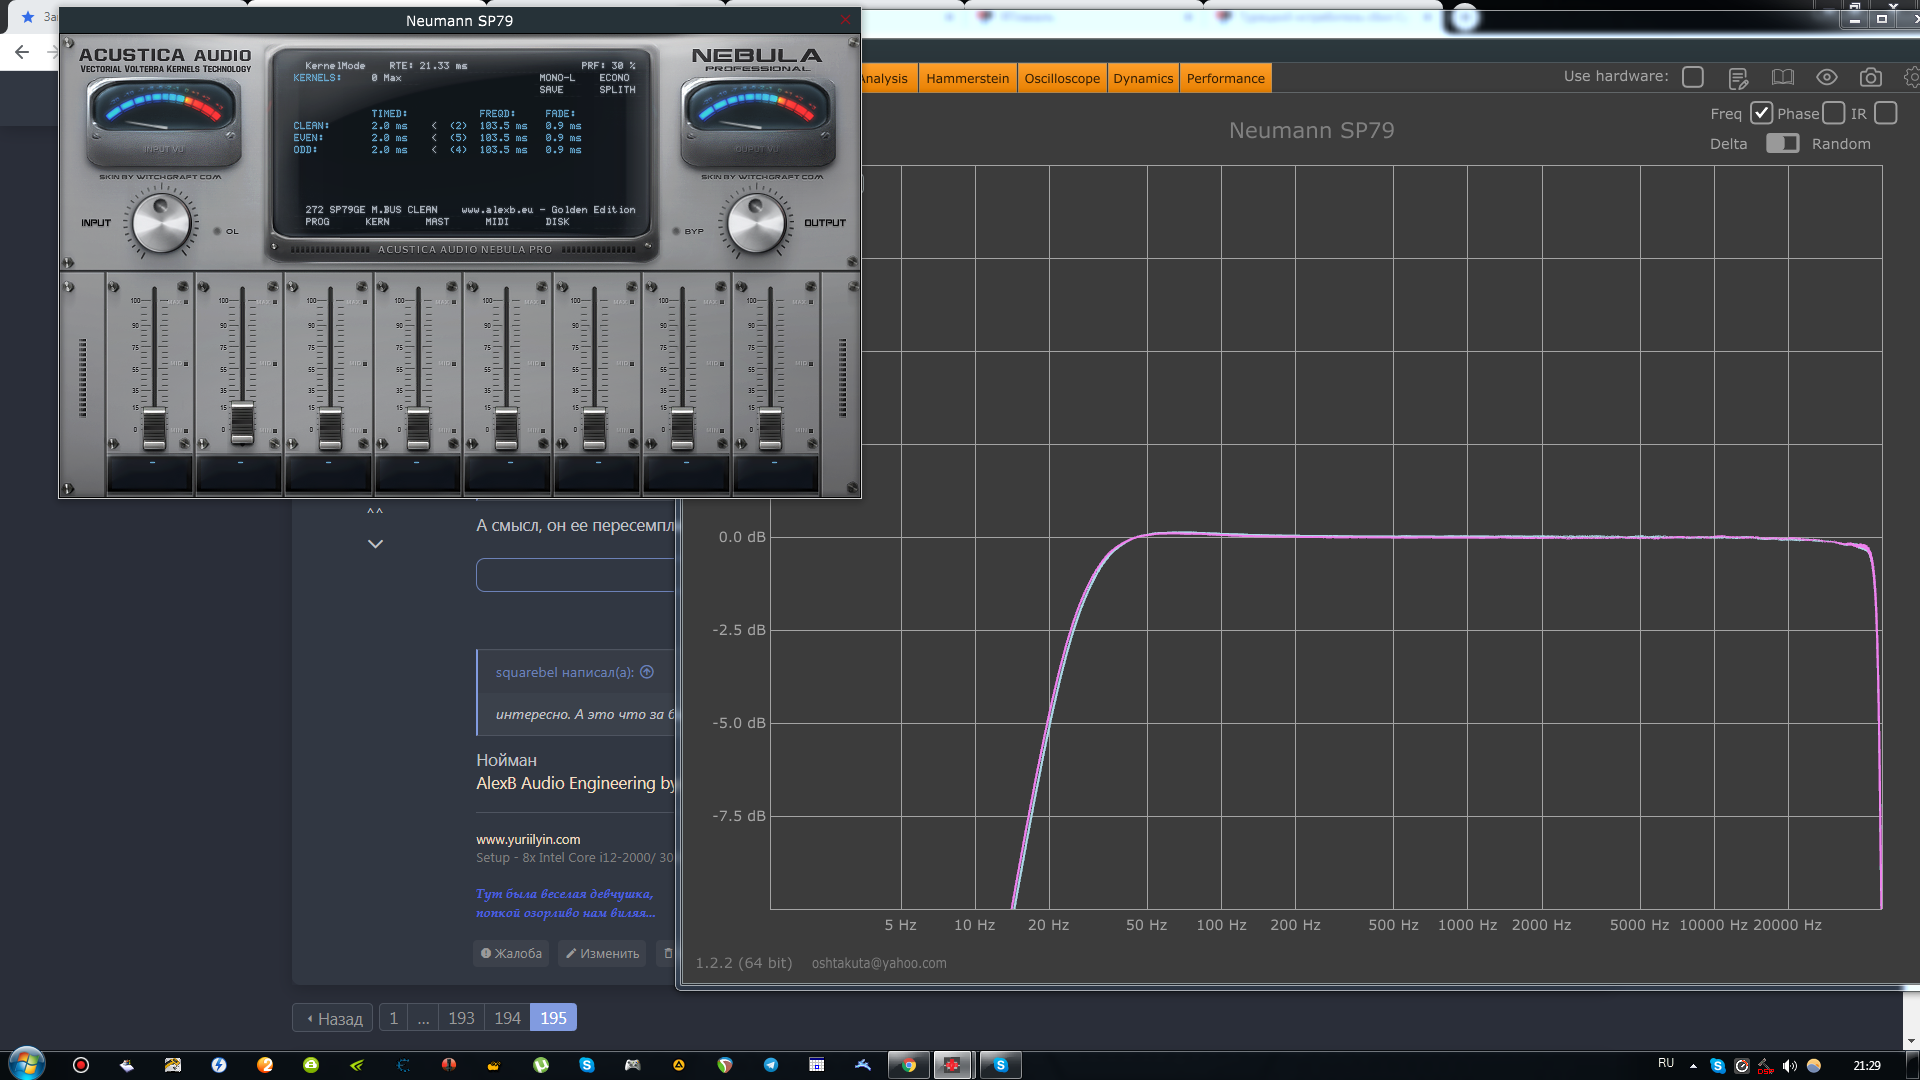Image resolution: width=1920 pixels, height=1080 pixels.
Task: Click the EVEN row left arrow
Action: [434, 138]
